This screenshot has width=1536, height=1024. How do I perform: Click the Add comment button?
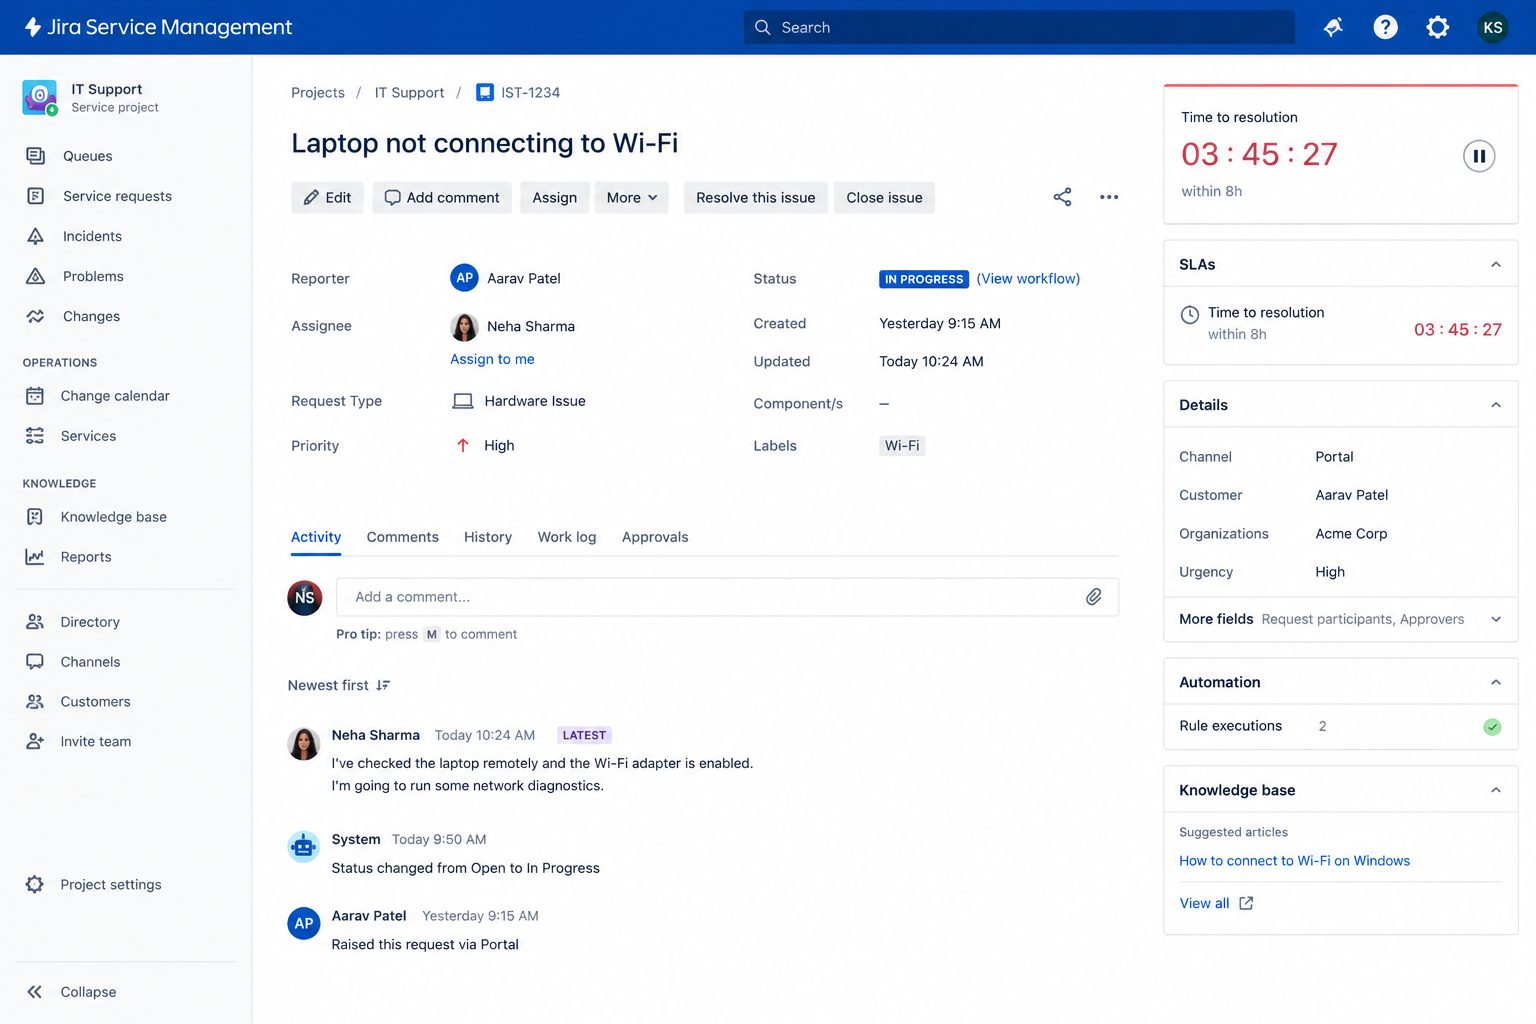[x=442, y=197]
